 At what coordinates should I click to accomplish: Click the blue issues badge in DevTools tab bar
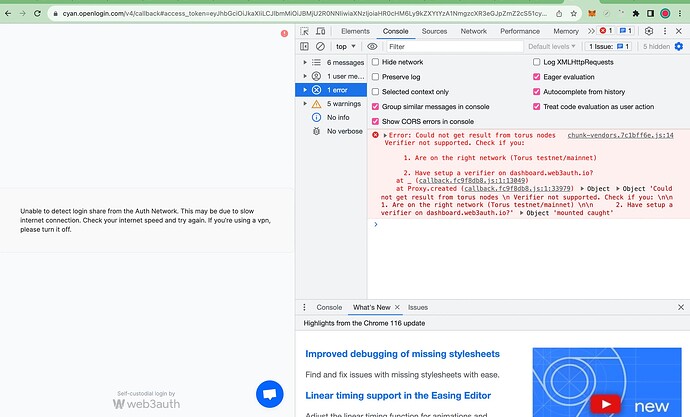pos(625,31)
